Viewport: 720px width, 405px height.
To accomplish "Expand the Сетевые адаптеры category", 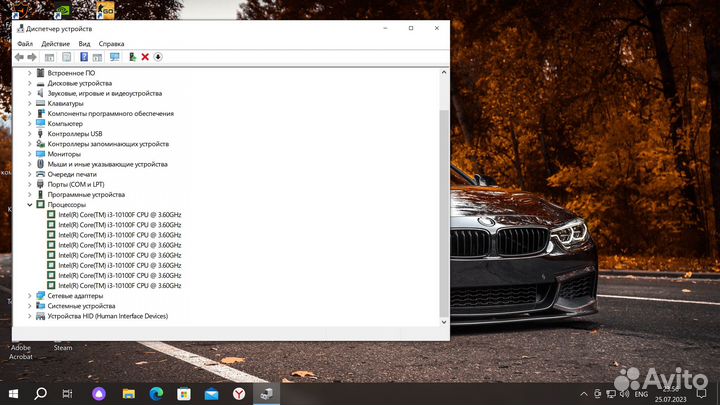I will pos(29,296).
